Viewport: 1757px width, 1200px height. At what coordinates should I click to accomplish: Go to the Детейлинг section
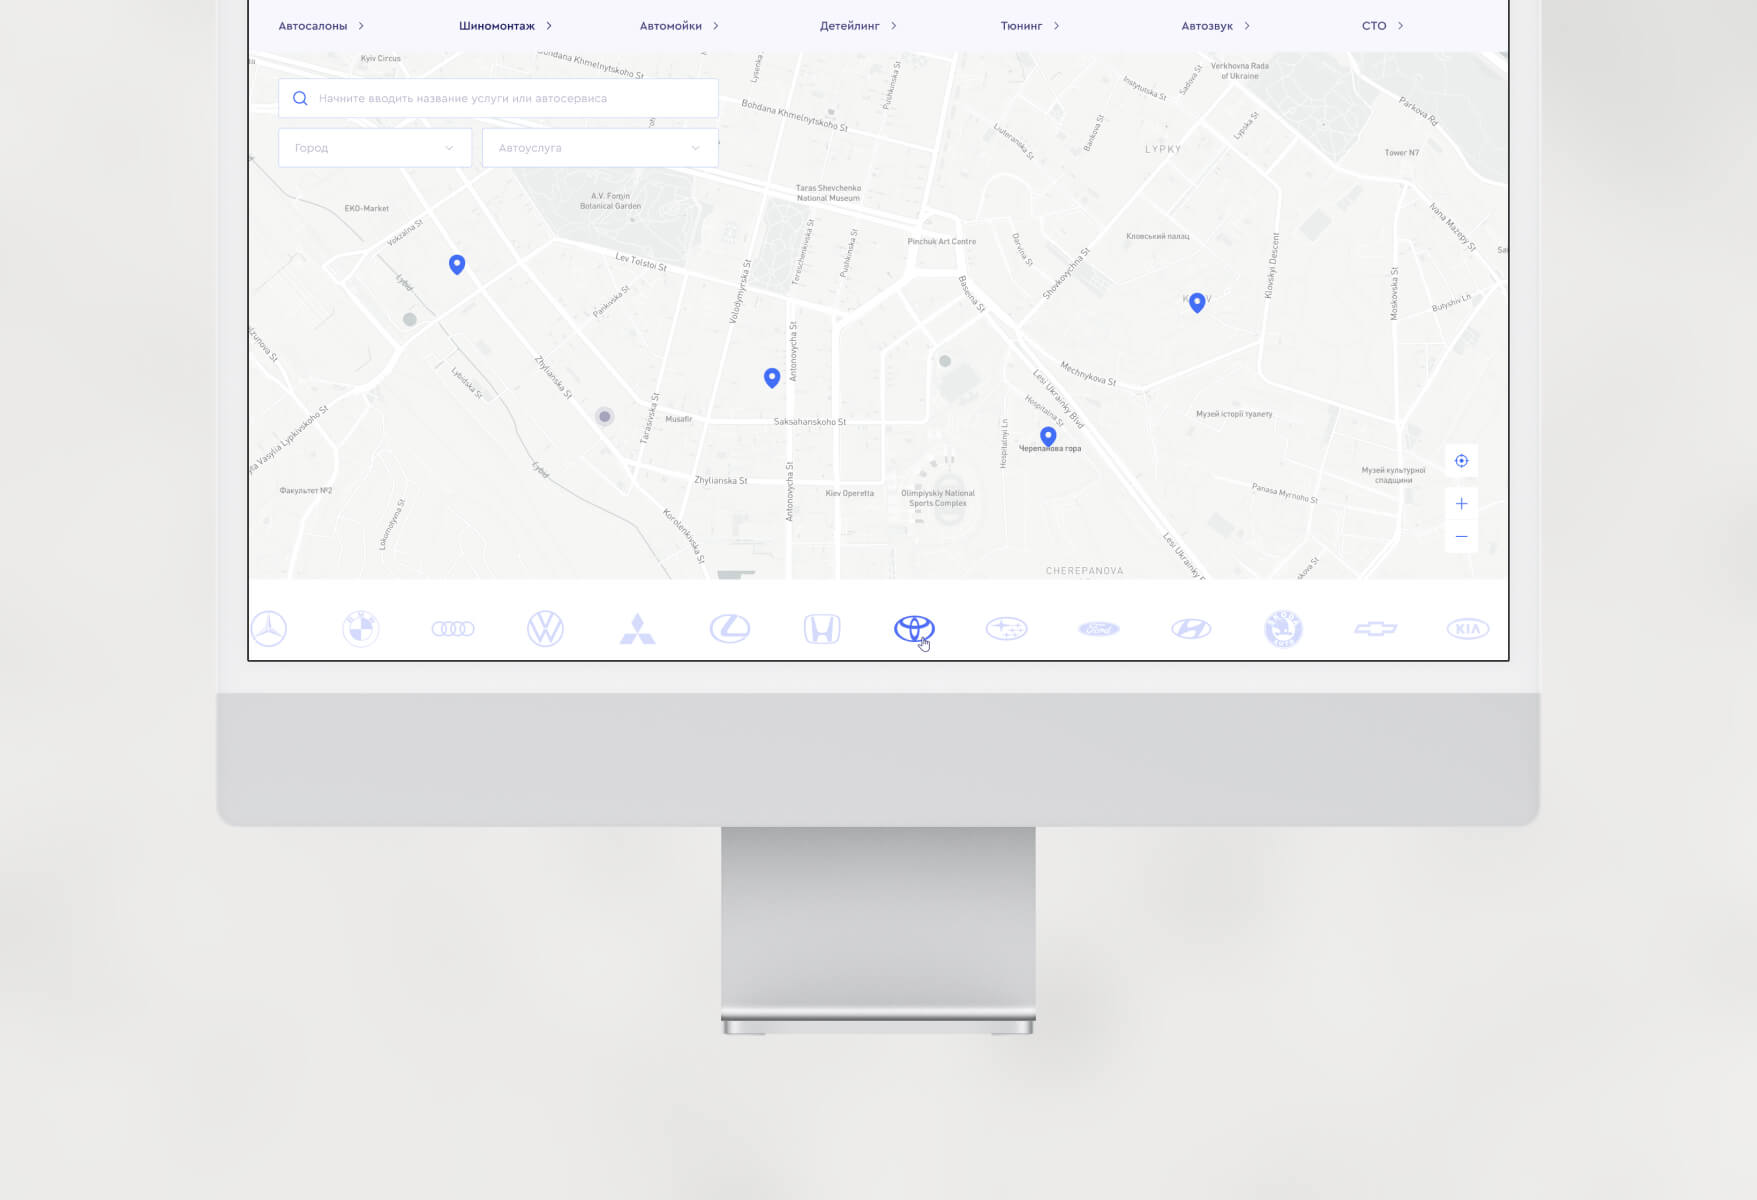(x=849, y=26)
